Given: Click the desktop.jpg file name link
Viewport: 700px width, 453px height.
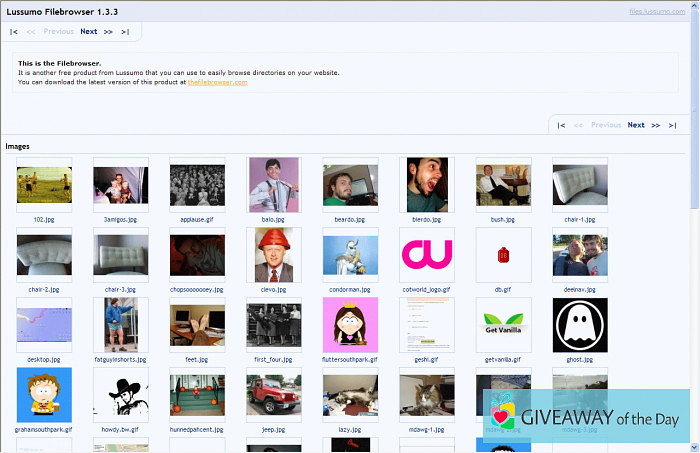Looking at the screenshot, I should (x=44, y=359).
